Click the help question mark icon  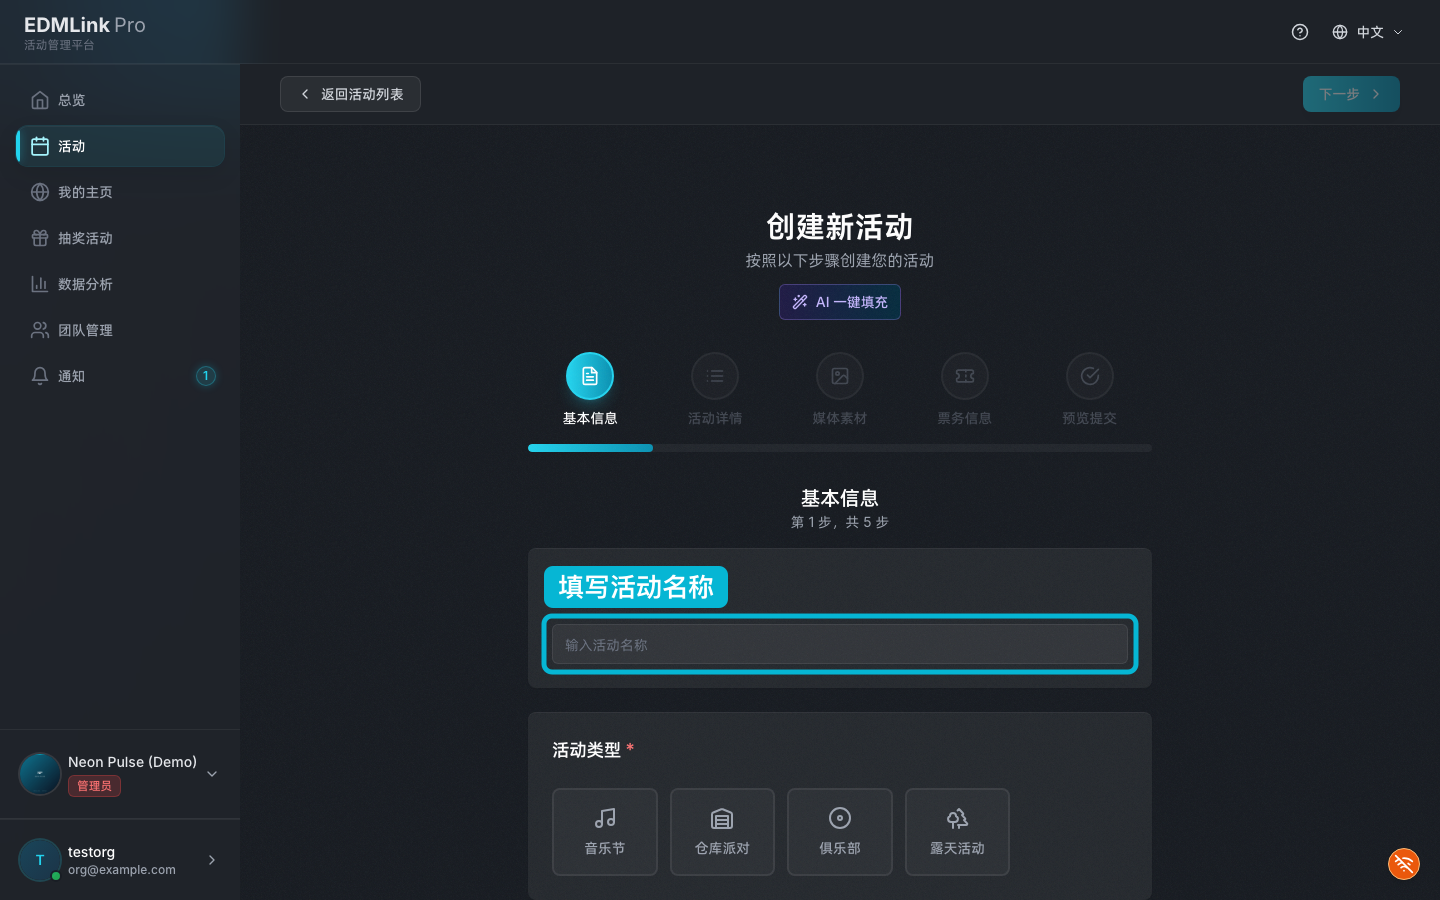coord(1300,32)
